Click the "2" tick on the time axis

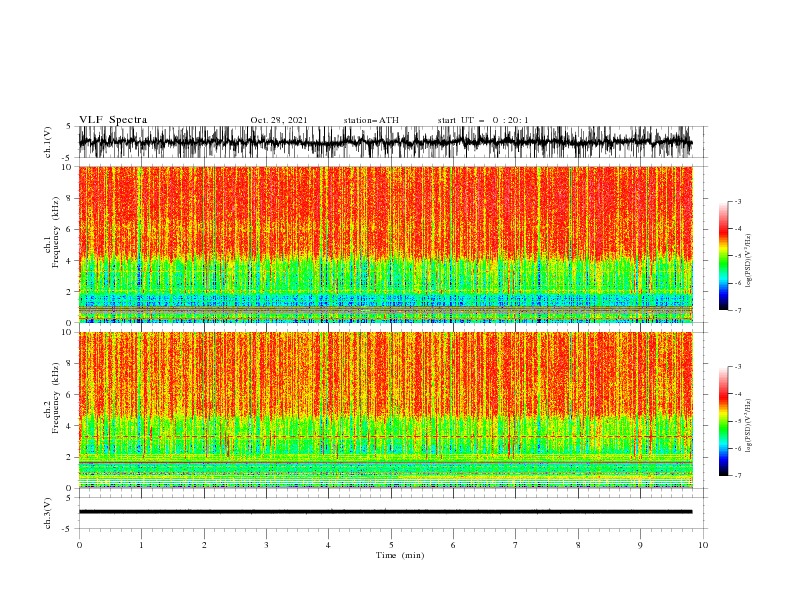click(x=204, y=545)
